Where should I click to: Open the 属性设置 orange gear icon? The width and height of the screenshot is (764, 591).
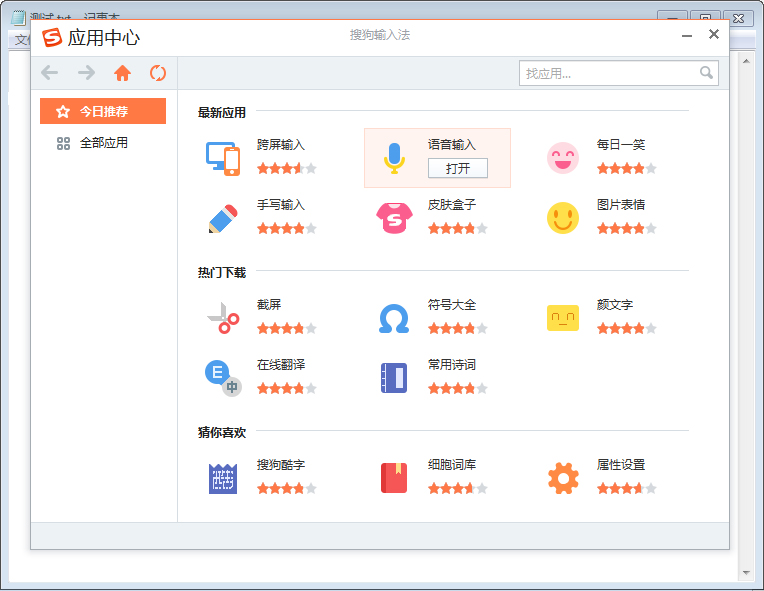point(563,478)
